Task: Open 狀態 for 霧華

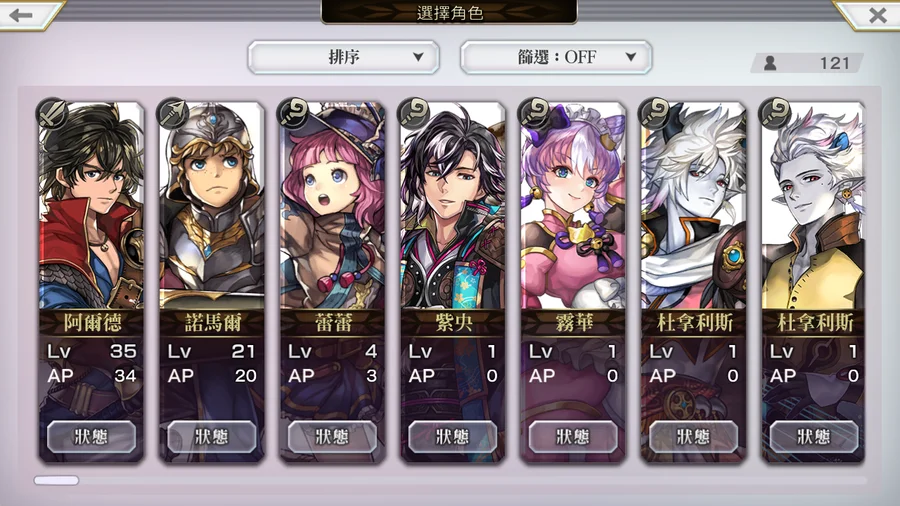Action: (573, 437)
